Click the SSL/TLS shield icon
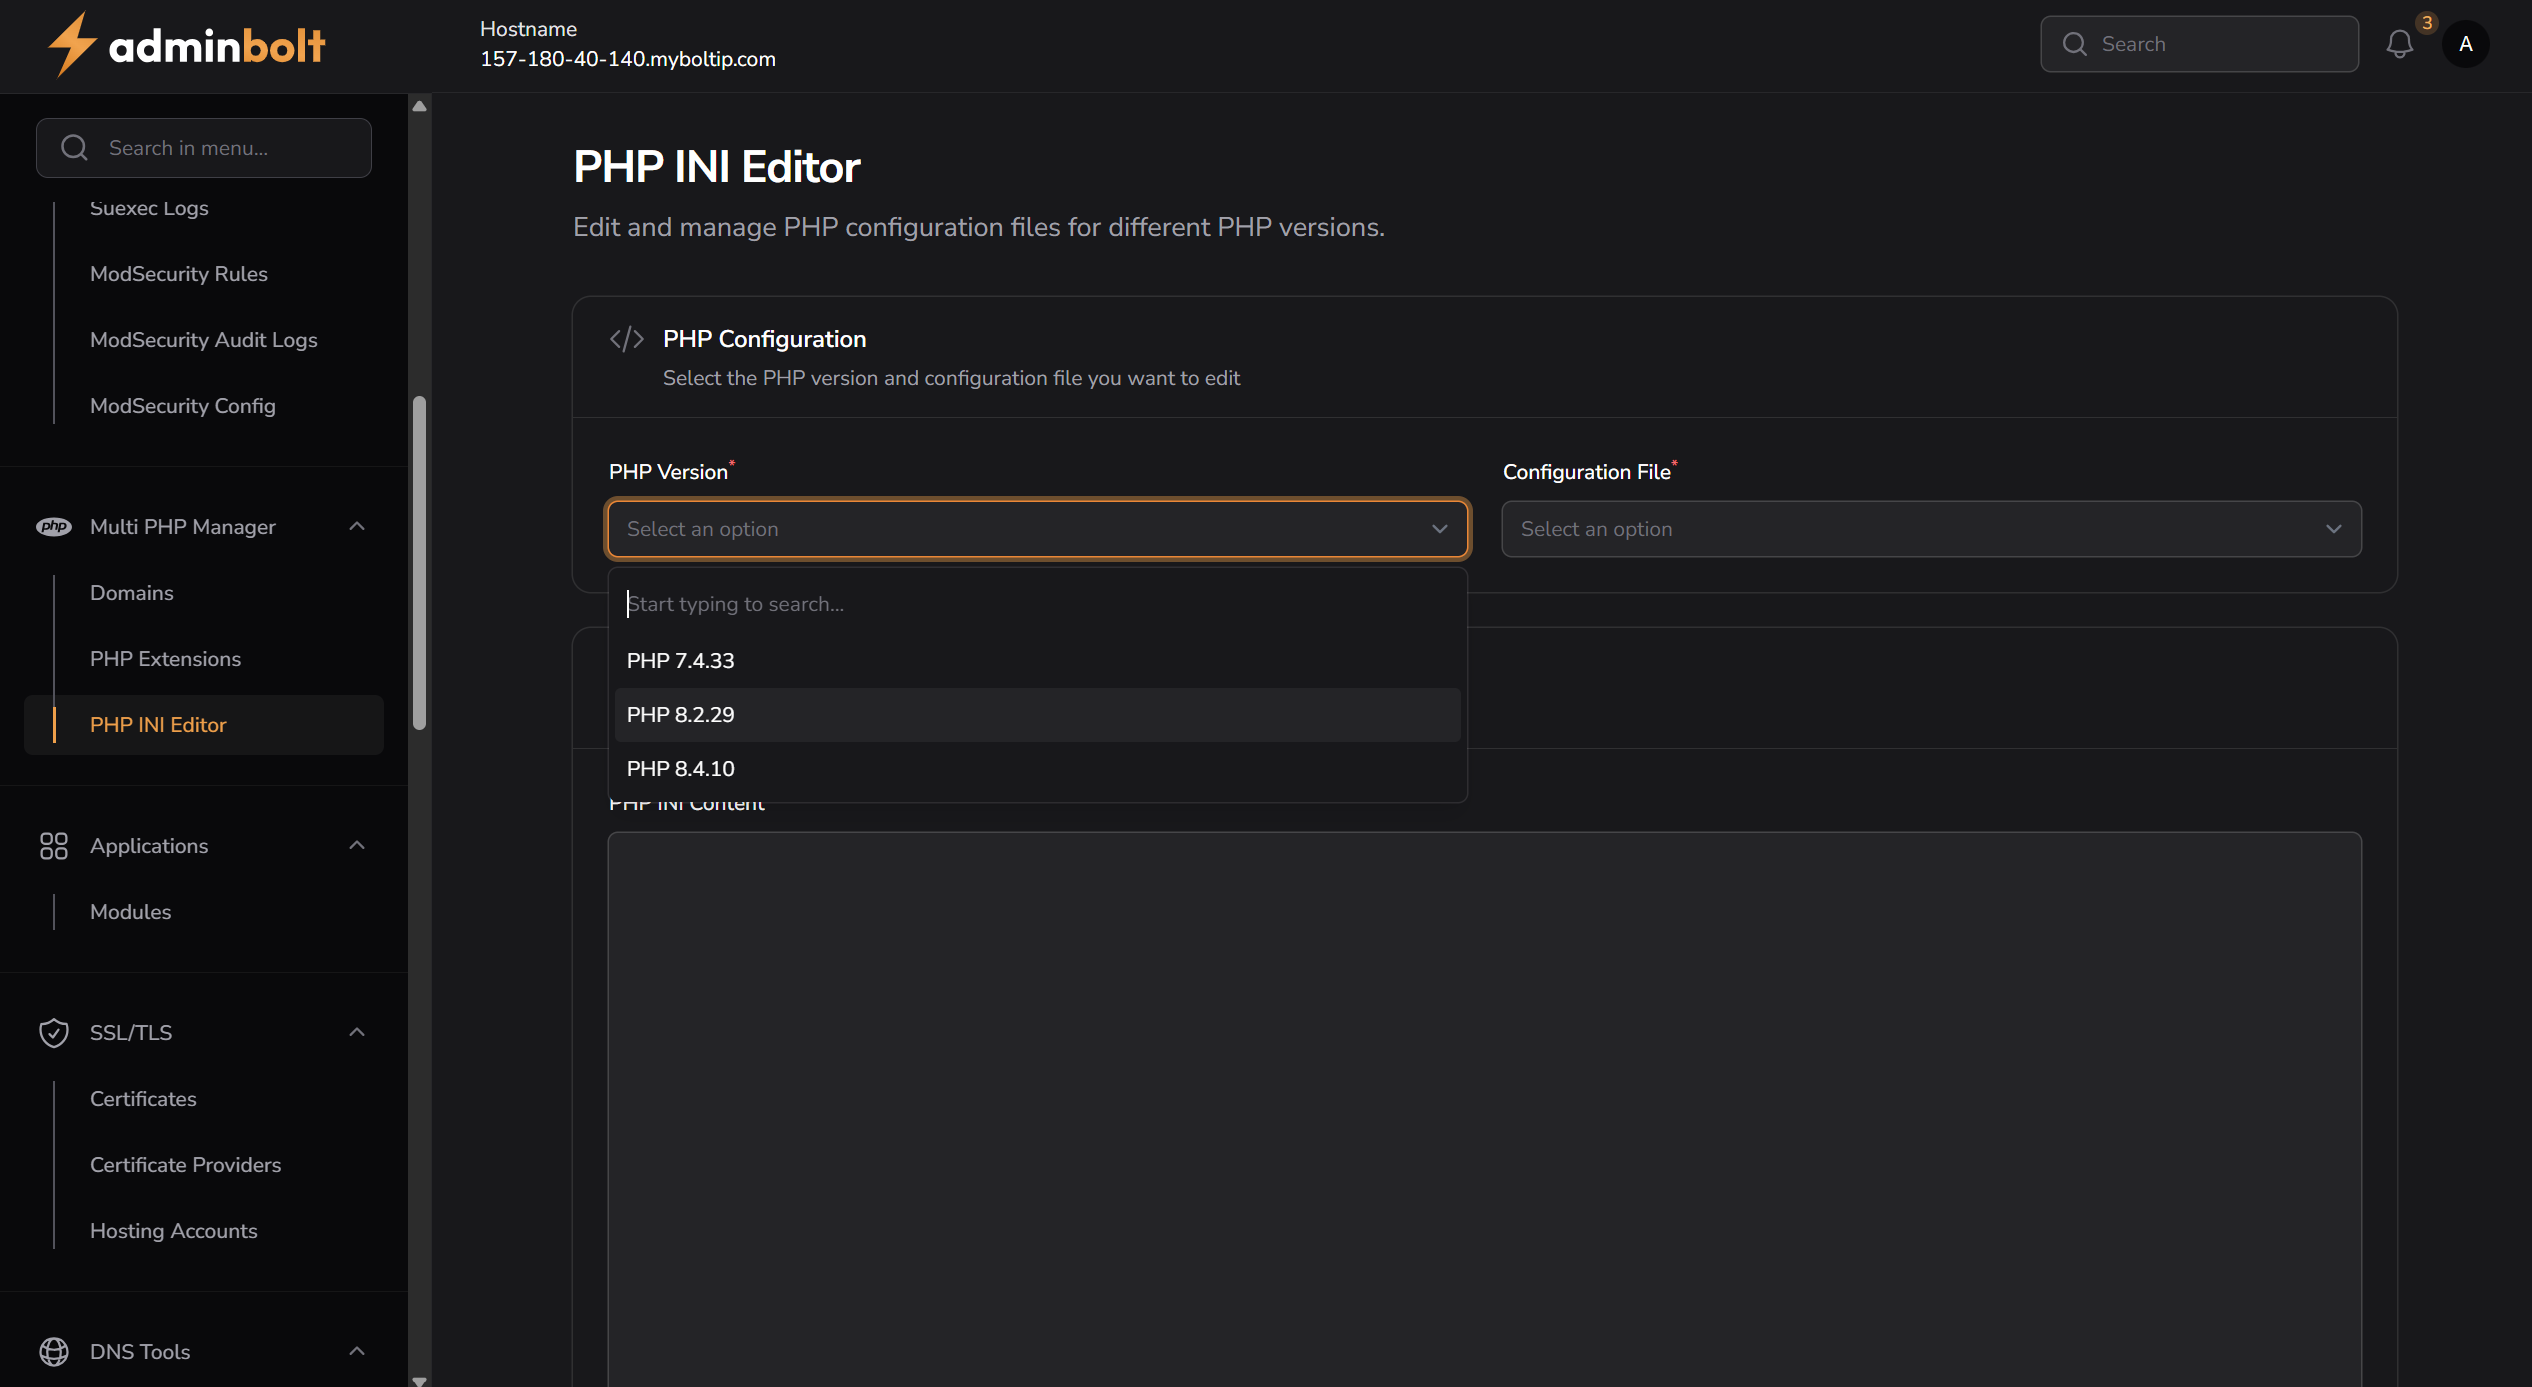The image size is (2532, 1387). tap(54, 1032)
